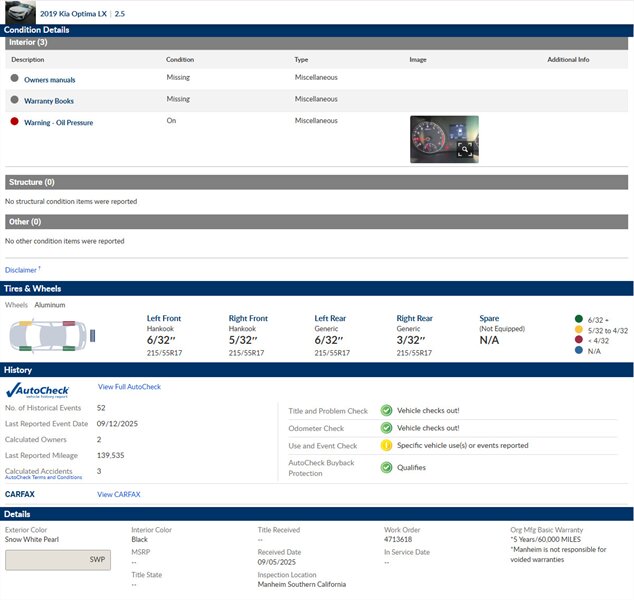Open the View Full AutoCheck link
634x600 pixels.
(x=129, y=387)
